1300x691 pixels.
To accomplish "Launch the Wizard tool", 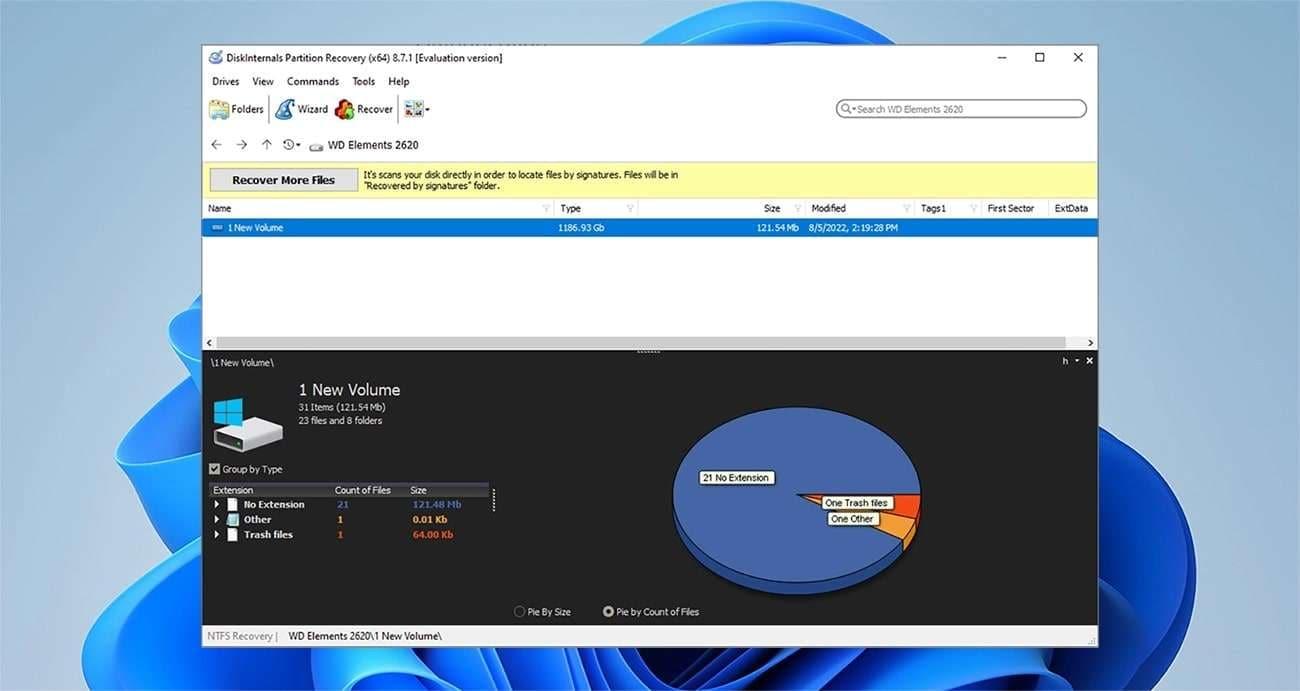I will tap(285, 109).
